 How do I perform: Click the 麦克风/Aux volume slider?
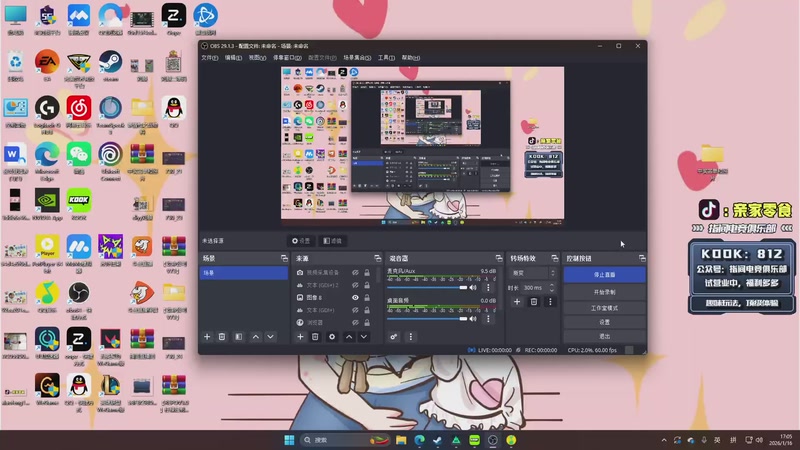point(427,288)
